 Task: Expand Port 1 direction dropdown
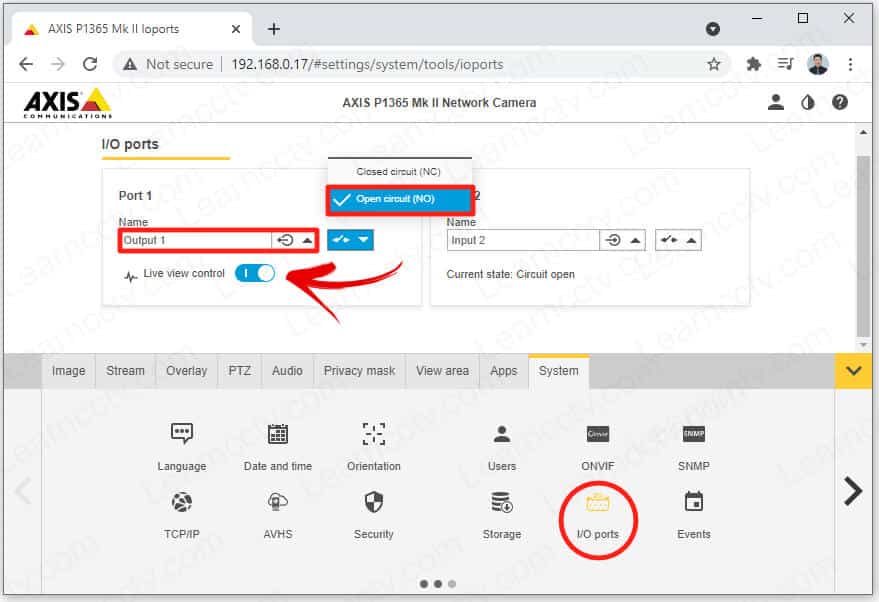(x=295, y=240)
